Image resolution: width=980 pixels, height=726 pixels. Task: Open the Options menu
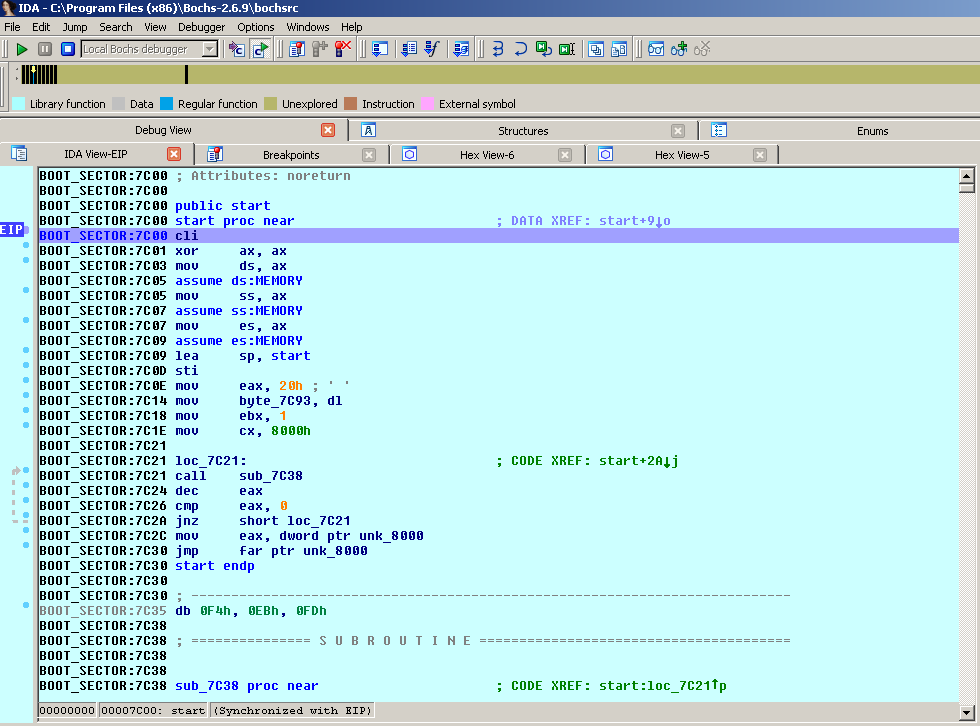tap(256, 27)
